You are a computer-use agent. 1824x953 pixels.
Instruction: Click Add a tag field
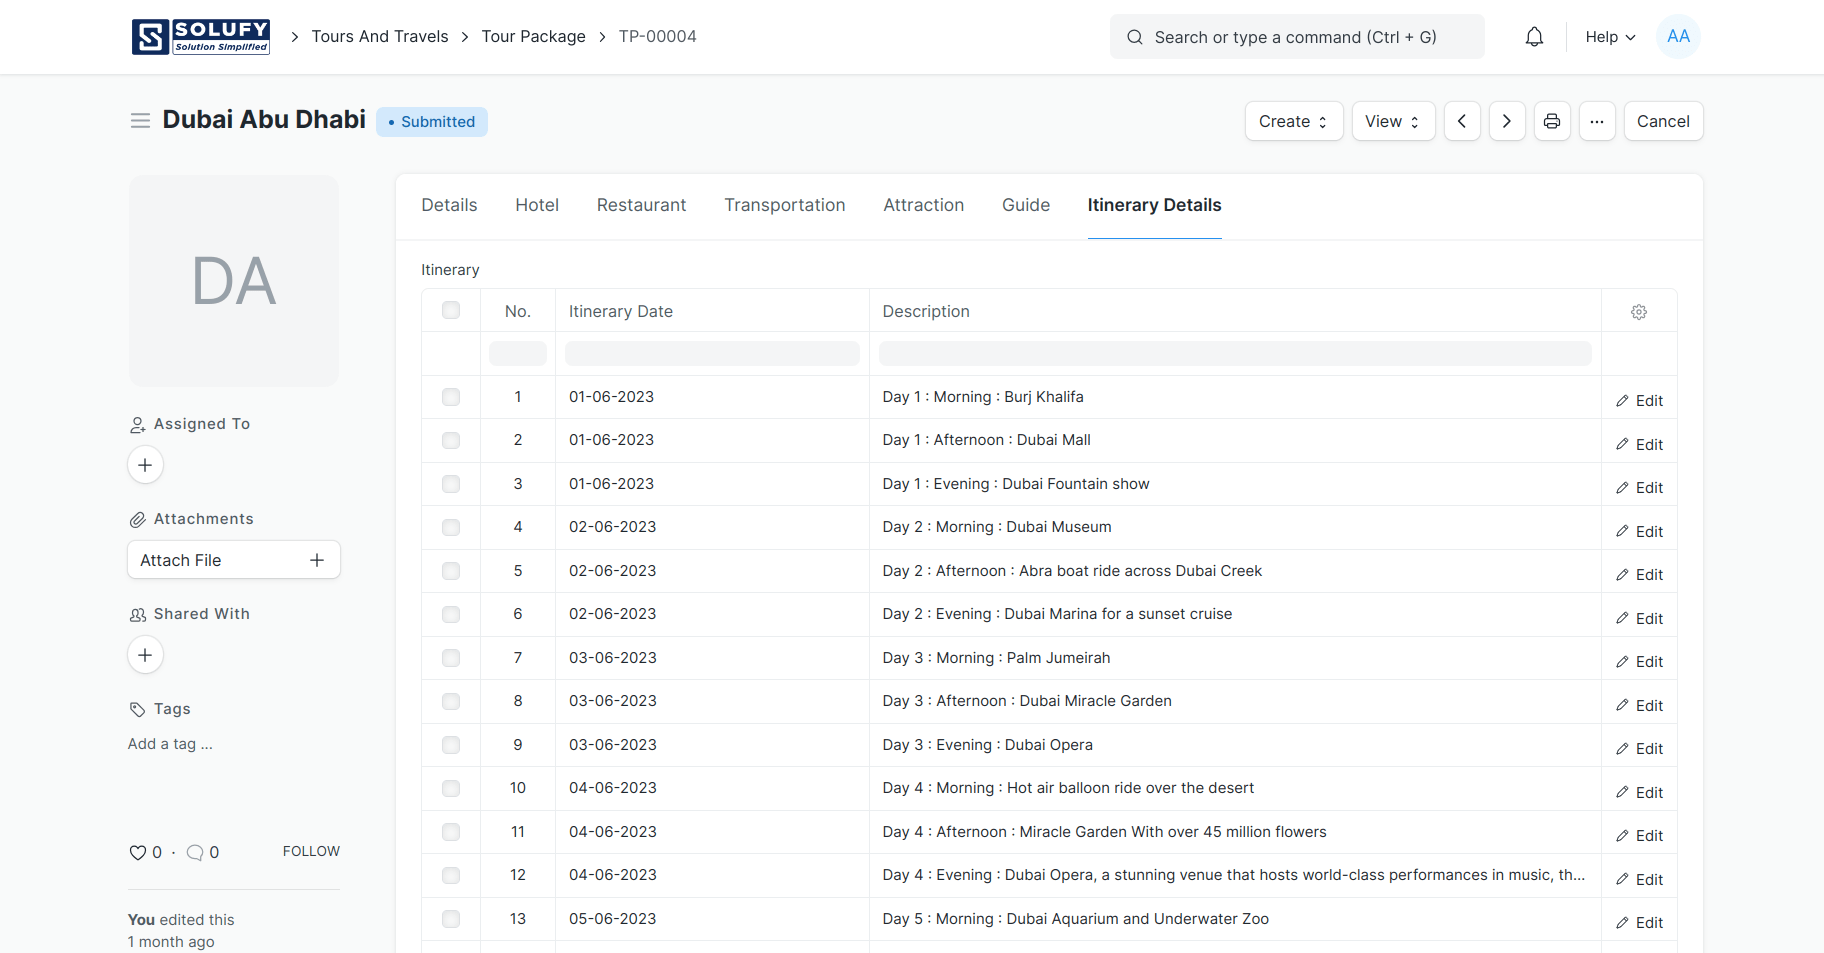[170, 744]
